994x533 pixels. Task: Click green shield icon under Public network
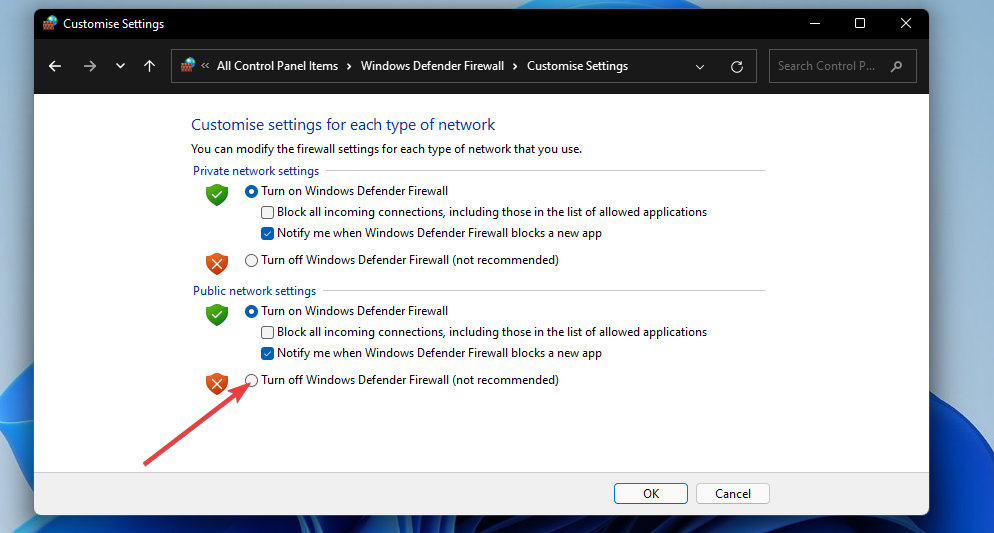[217, 314]
